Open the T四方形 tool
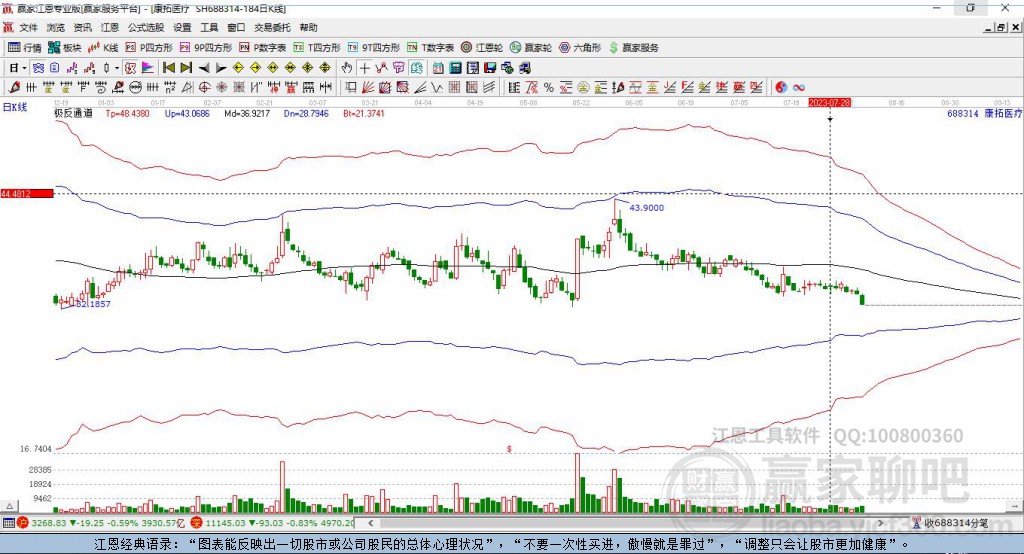This screenshot has height=554, width=1024. click(x=317, y=48)
